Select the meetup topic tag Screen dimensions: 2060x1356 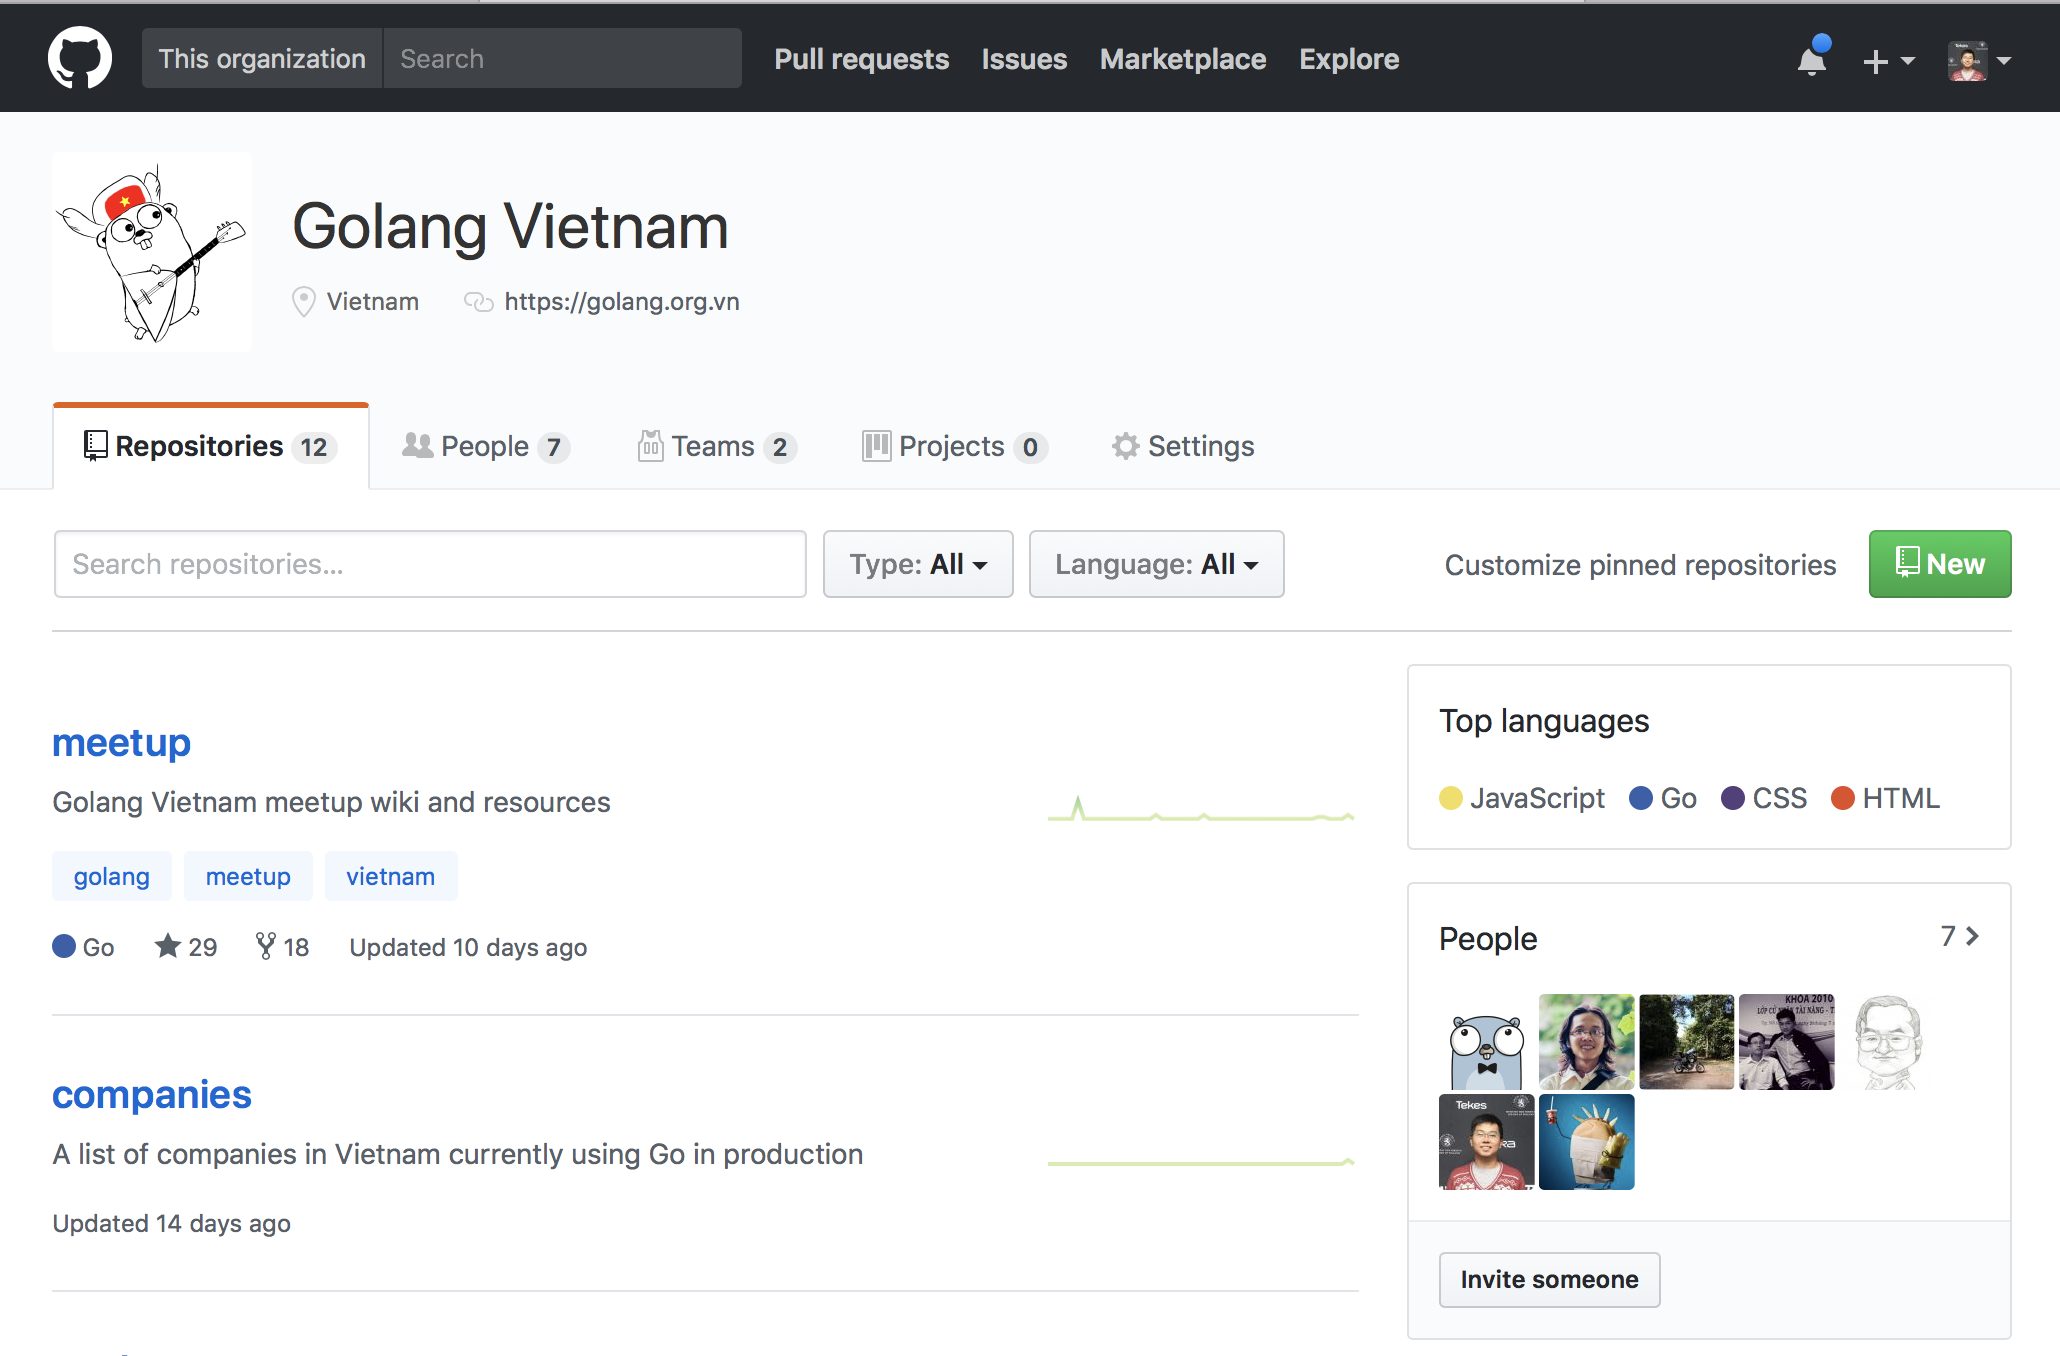(x=248, y=876)
